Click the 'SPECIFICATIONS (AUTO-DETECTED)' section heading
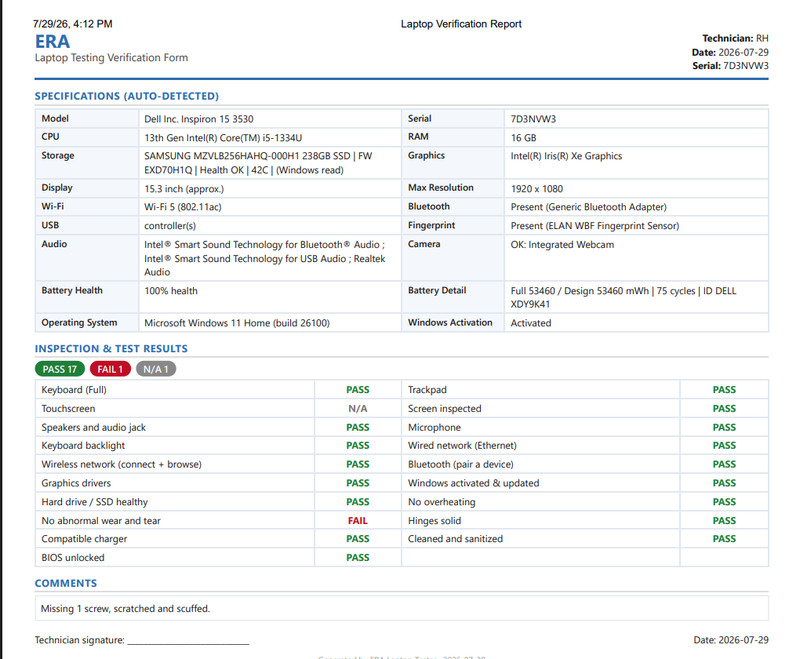Image resolution: width=800 pixels, height=659 pixels. (x=127, y=96)
